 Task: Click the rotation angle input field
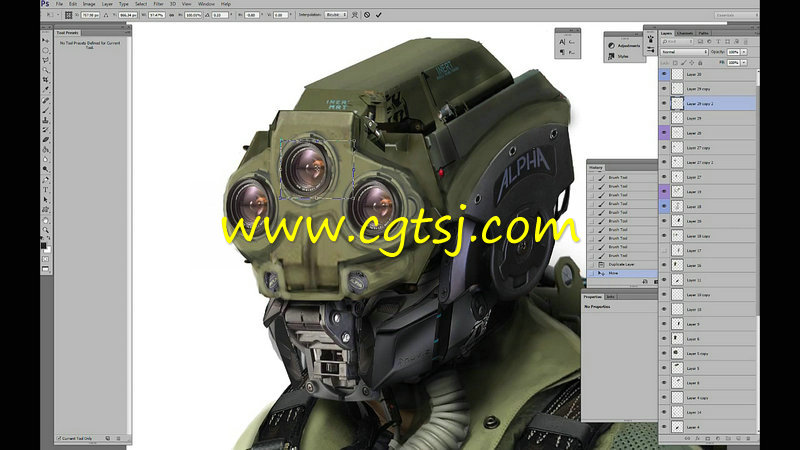pos(220,15)
